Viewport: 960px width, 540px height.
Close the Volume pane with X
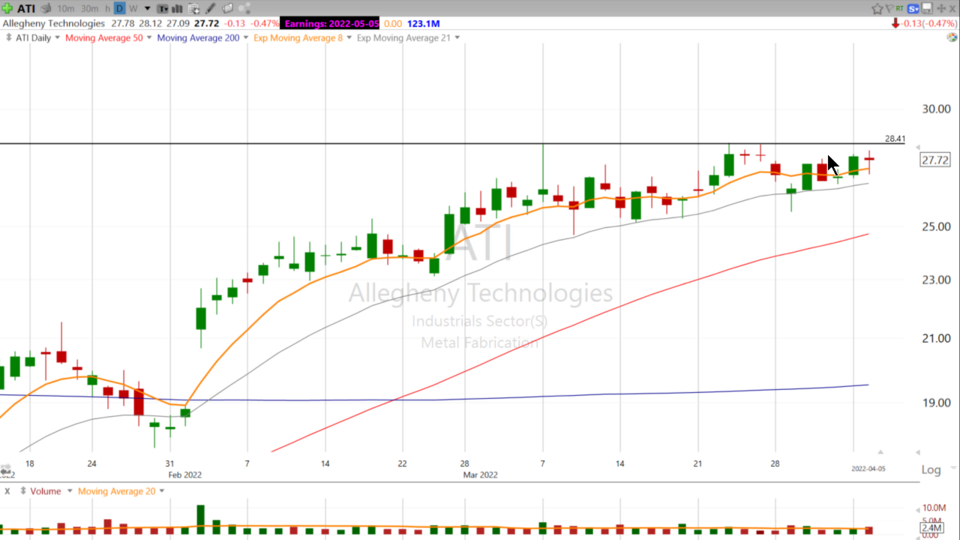[x=7, y=491]
